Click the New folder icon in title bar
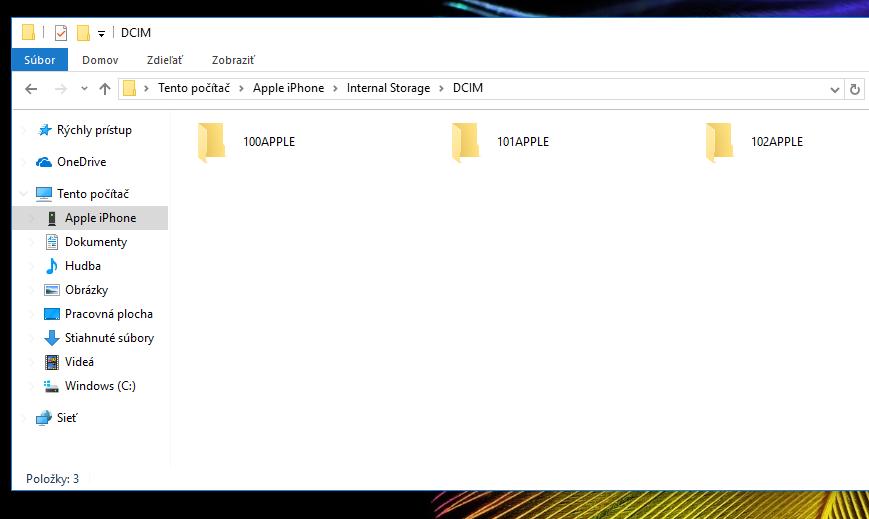This screenshot has width=869, height=519. pyautogui.click(x=83, y=33)
